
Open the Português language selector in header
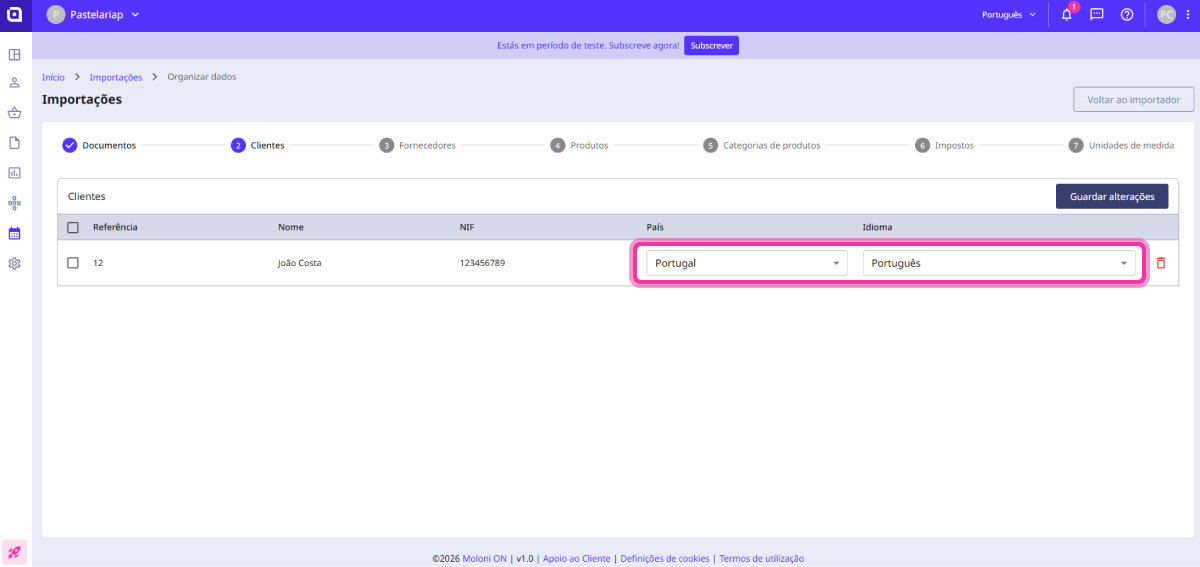click(x=1009, y=15)
